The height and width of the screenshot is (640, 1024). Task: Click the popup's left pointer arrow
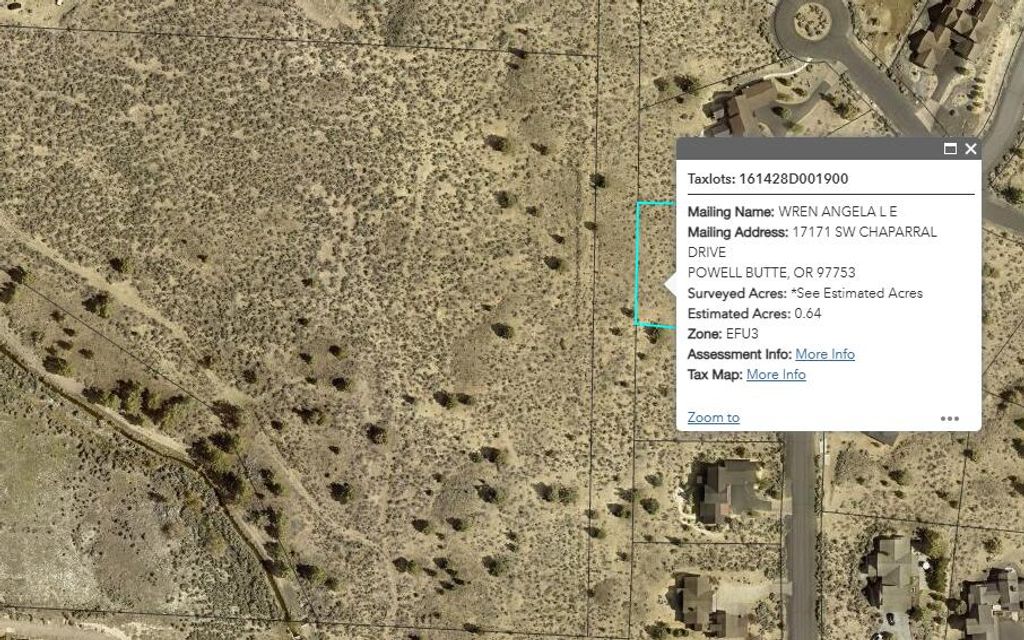coord(671,284)
